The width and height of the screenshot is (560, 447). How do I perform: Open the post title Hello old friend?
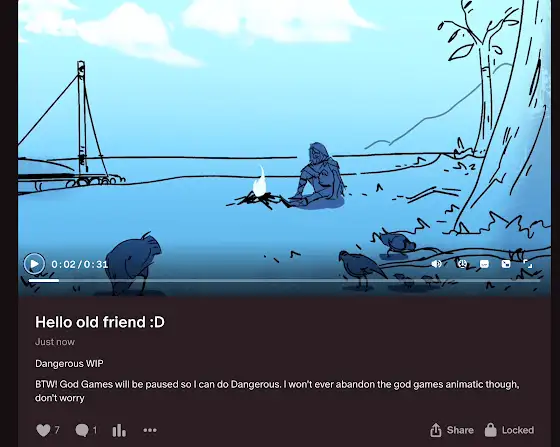(100, 322)
